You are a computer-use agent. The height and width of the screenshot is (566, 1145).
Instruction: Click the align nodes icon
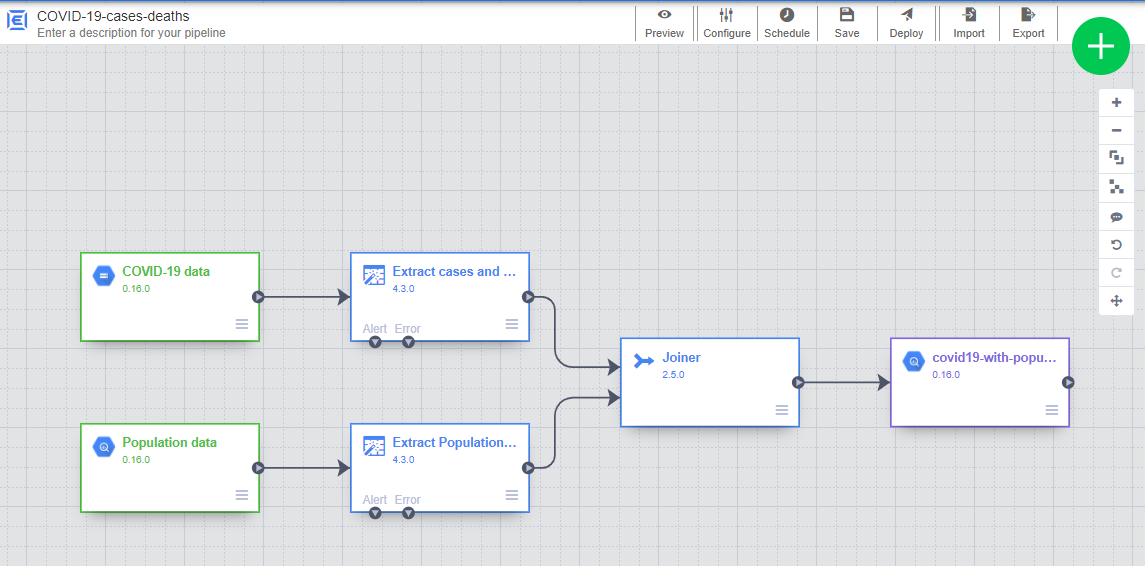tap(1116, 187)
